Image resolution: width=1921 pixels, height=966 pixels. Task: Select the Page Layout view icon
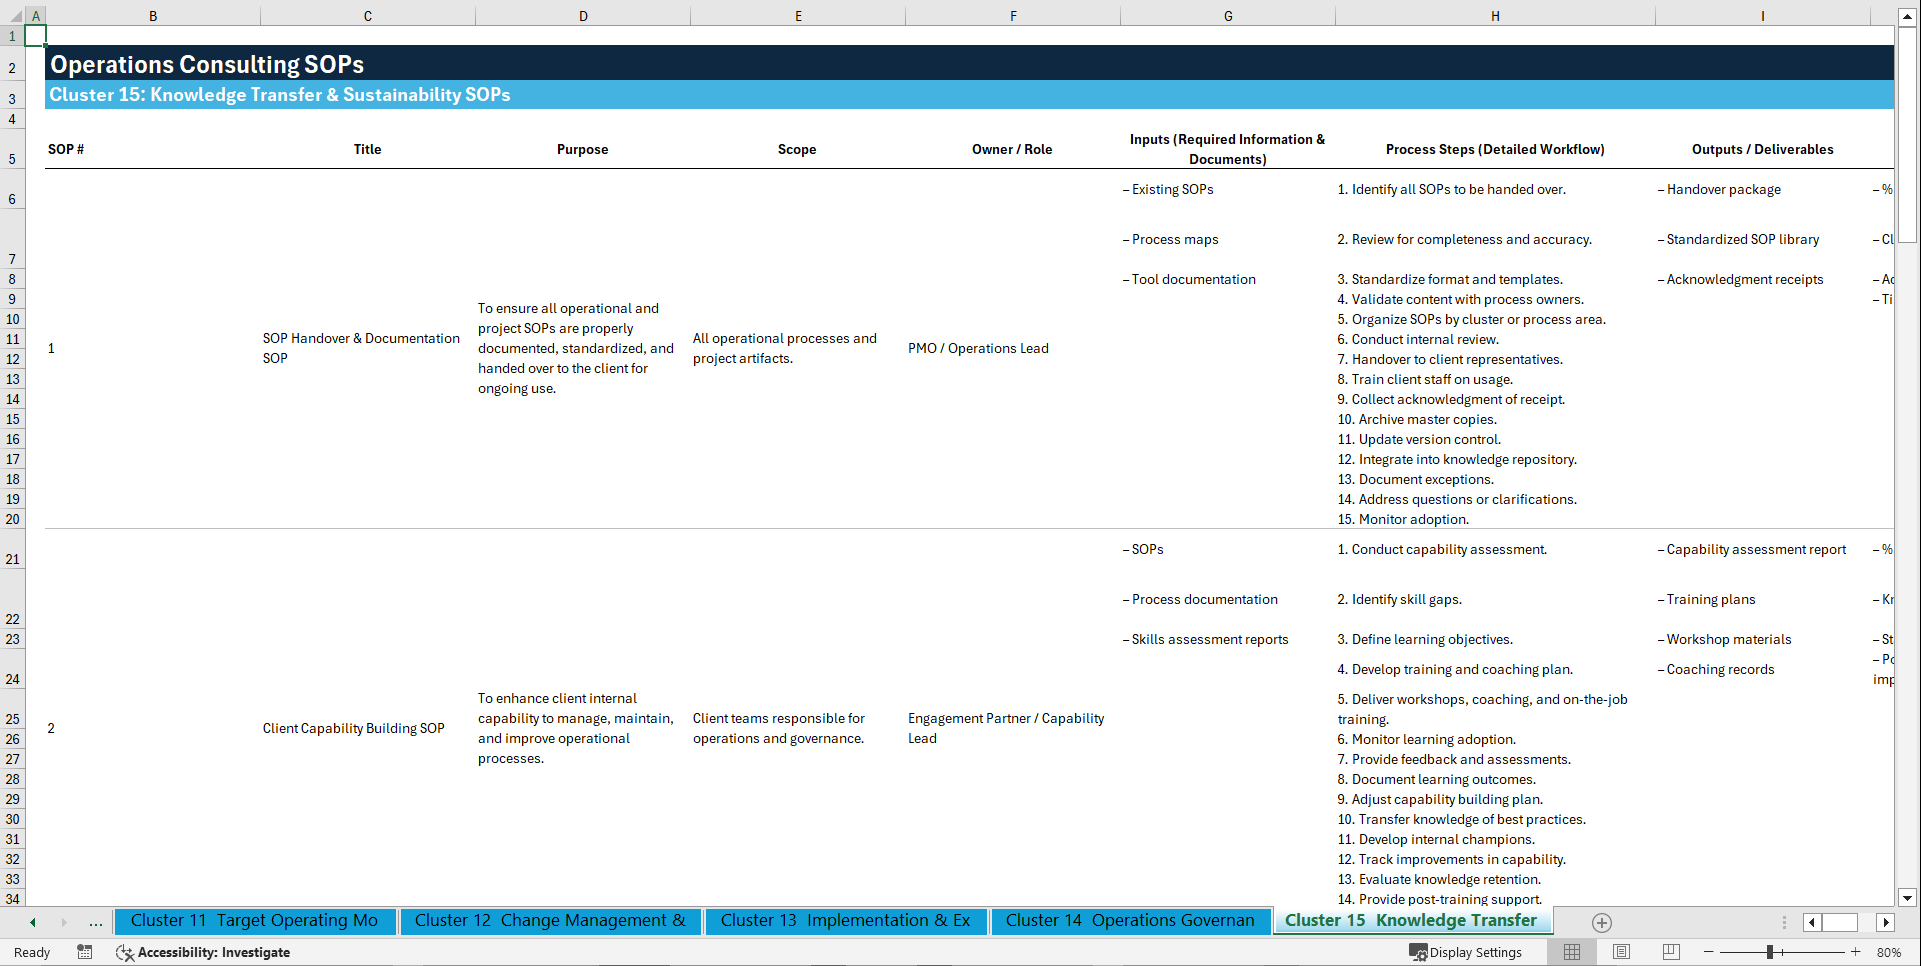[1622, 952]
